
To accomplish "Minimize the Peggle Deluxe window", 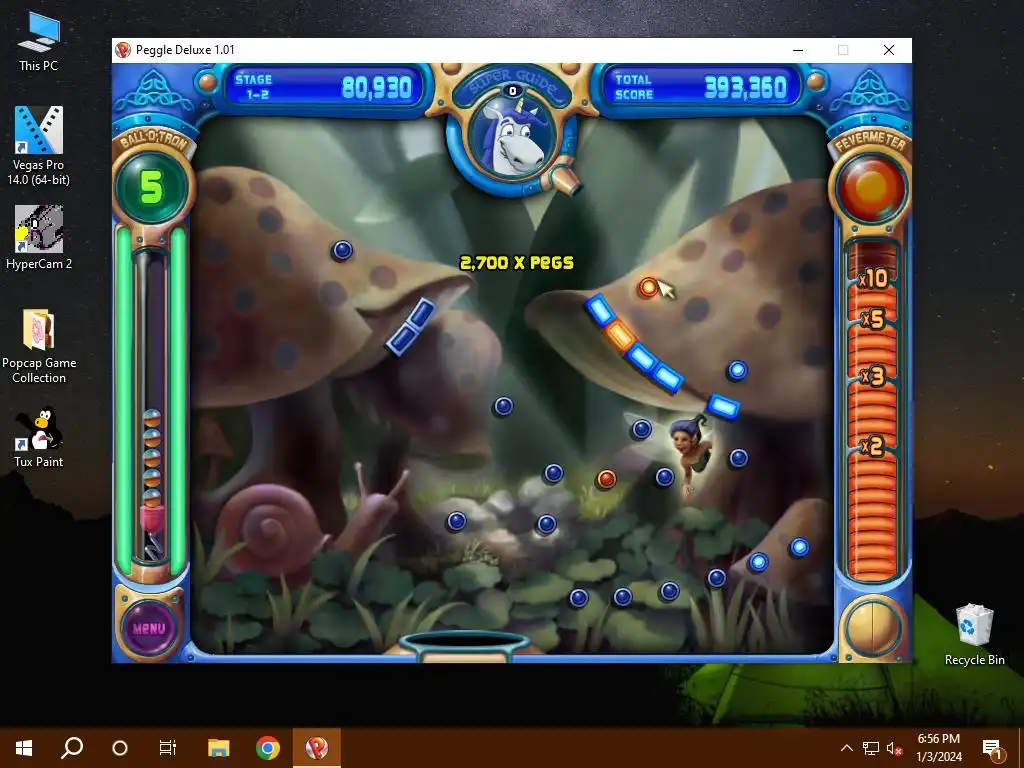I will [x=798, y=50].
